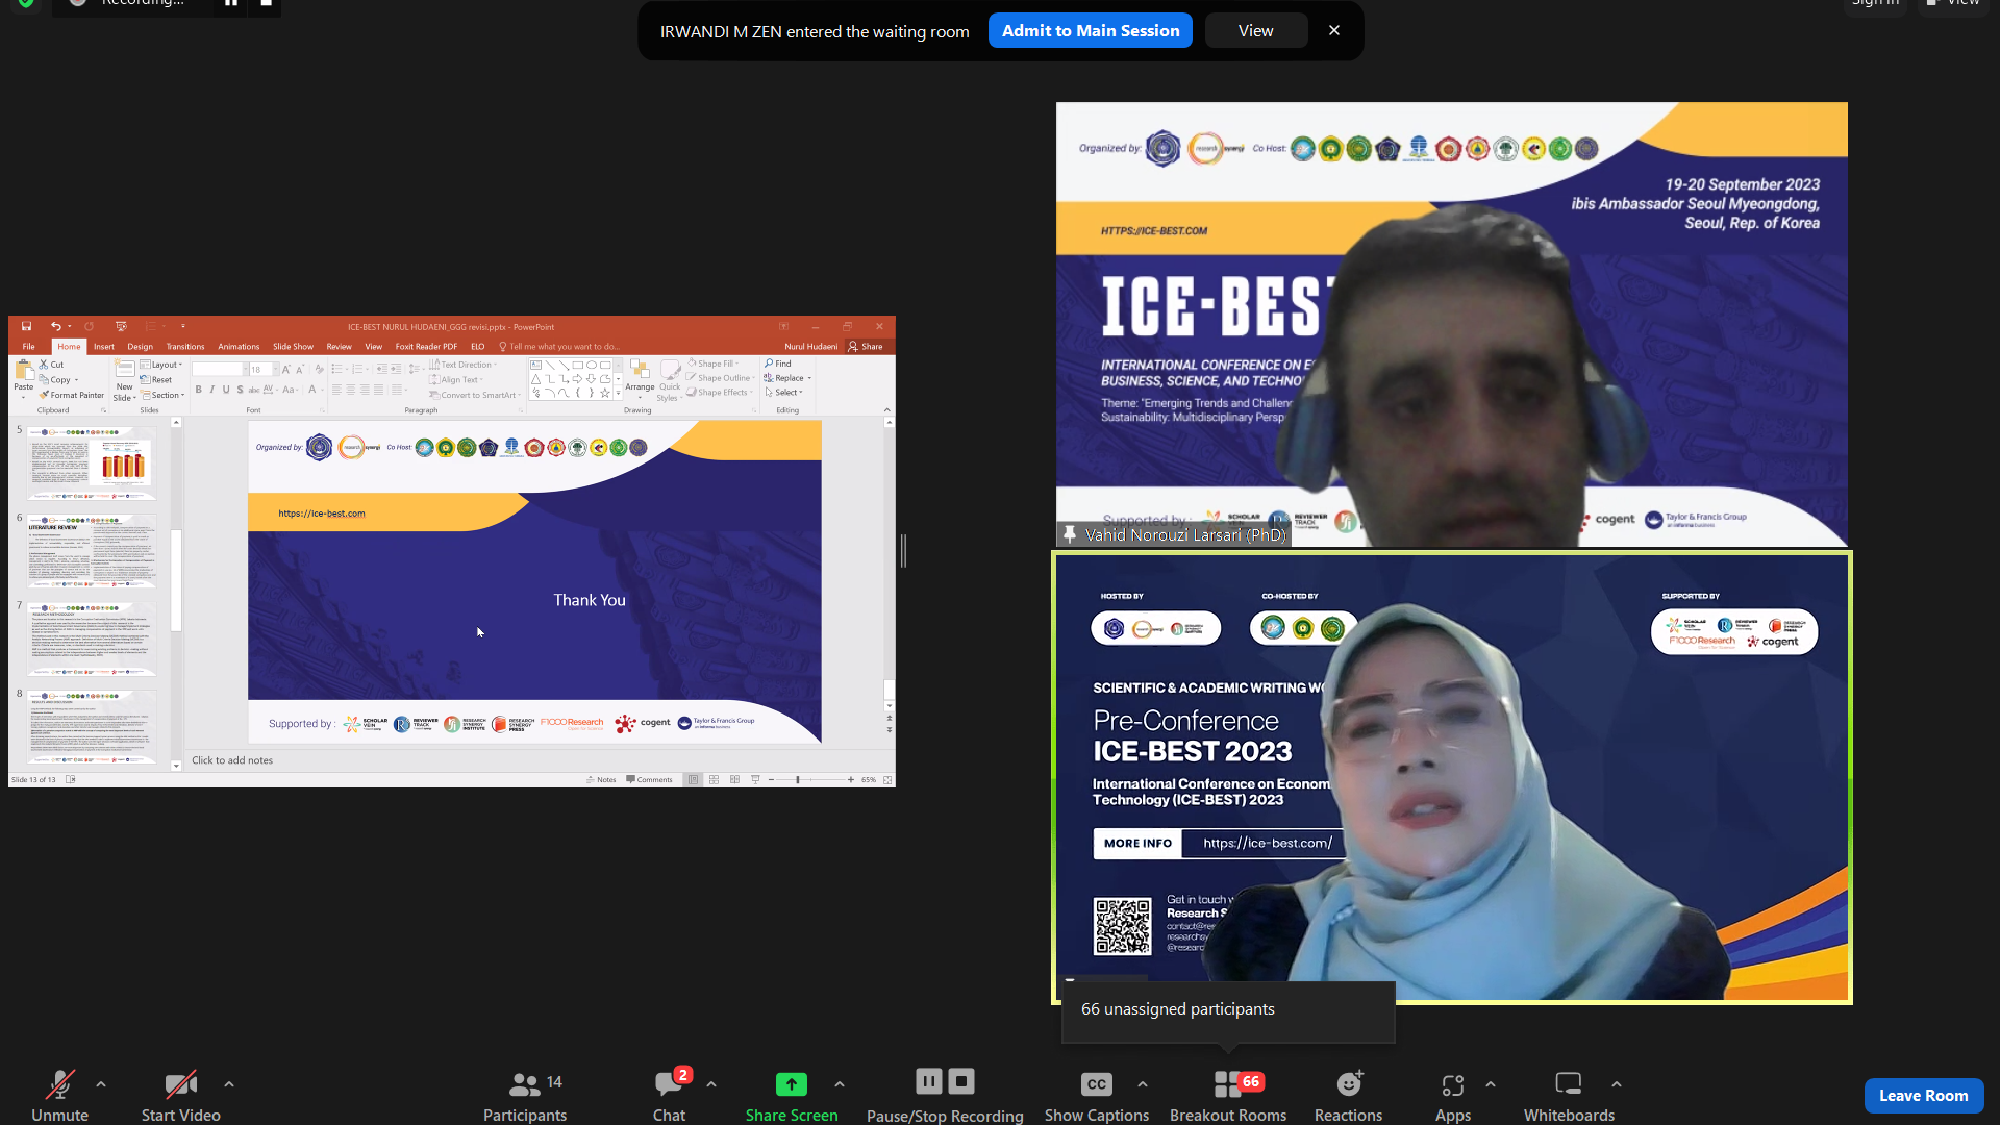Open Whiteboards
Screen dimensions: 2001x1125
1569,1096
